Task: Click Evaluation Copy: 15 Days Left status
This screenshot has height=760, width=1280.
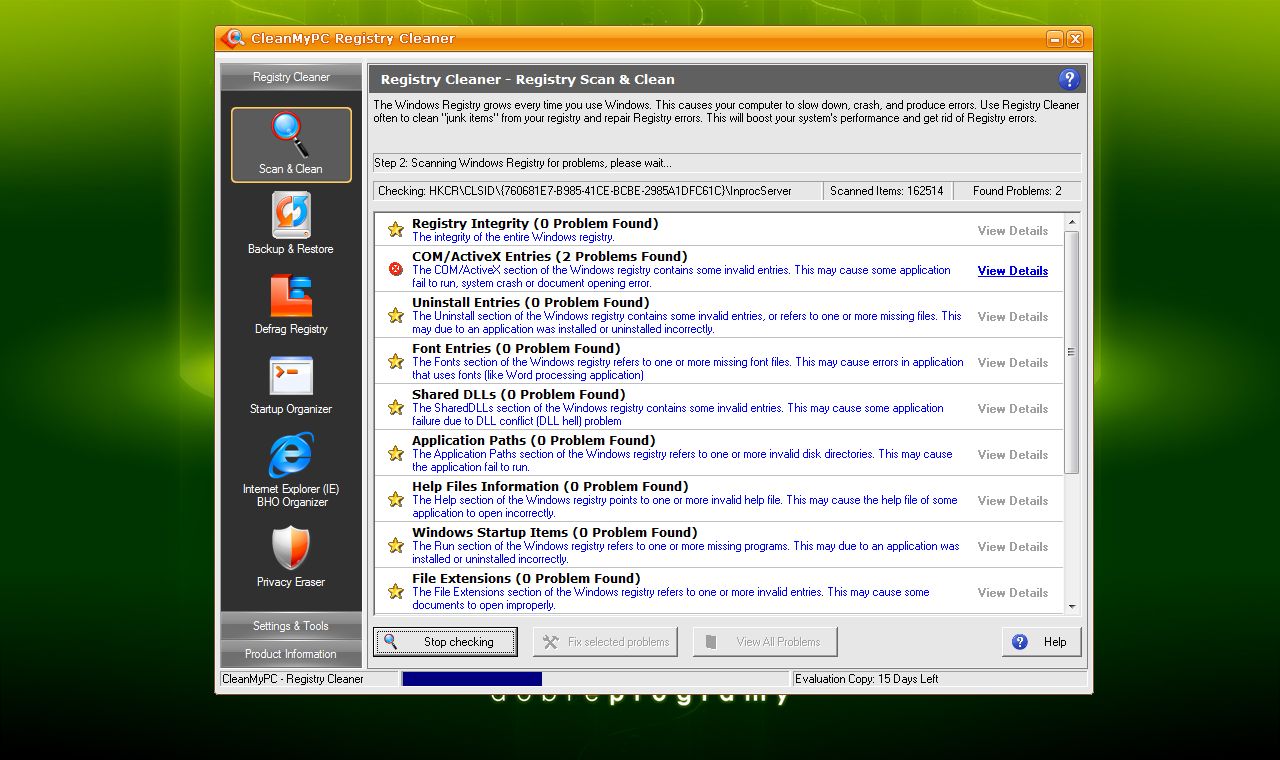Action: tap(939, 679)
